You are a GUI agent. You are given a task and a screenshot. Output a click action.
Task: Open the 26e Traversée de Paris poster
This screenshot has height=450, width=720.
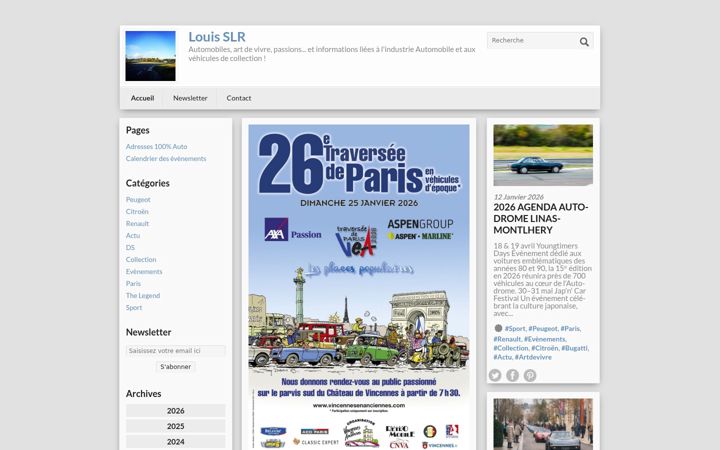click(x=359, y=287)
